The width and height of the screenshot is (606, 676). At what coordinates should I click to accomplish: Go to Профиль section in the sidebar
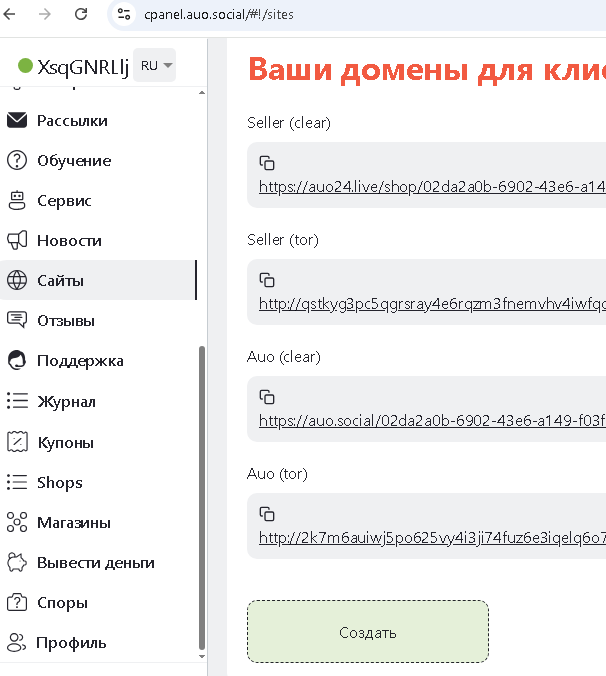tap(71, 643)
